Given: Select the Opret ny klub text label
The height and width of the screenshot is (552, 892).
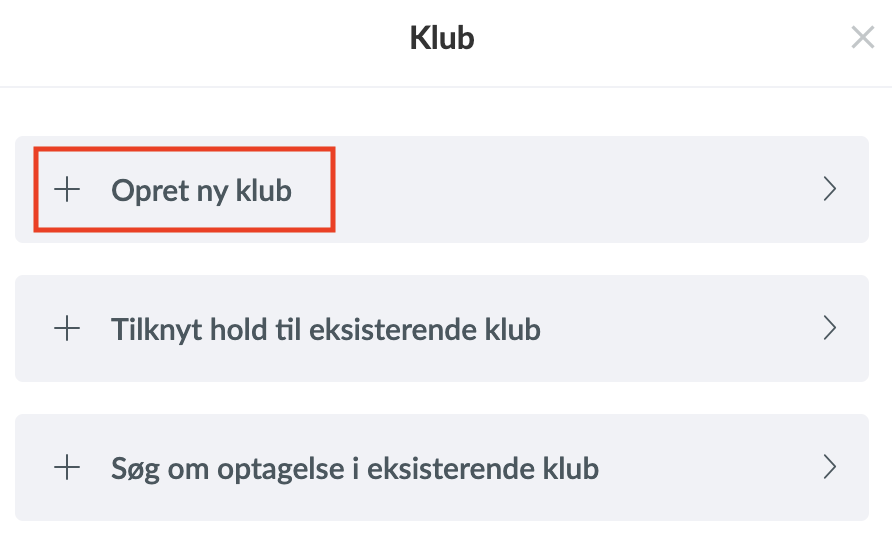Looking at the screenshot, I should point(201,191).
